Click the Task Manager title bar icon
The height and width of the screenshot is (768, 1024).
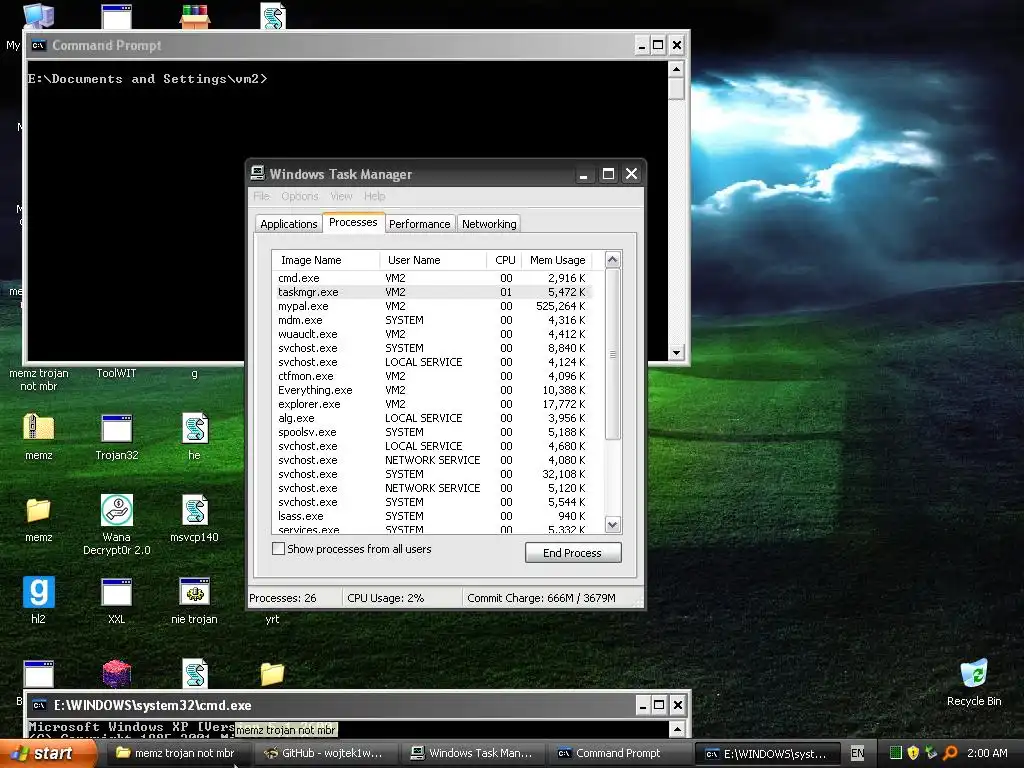click(257, 173)
